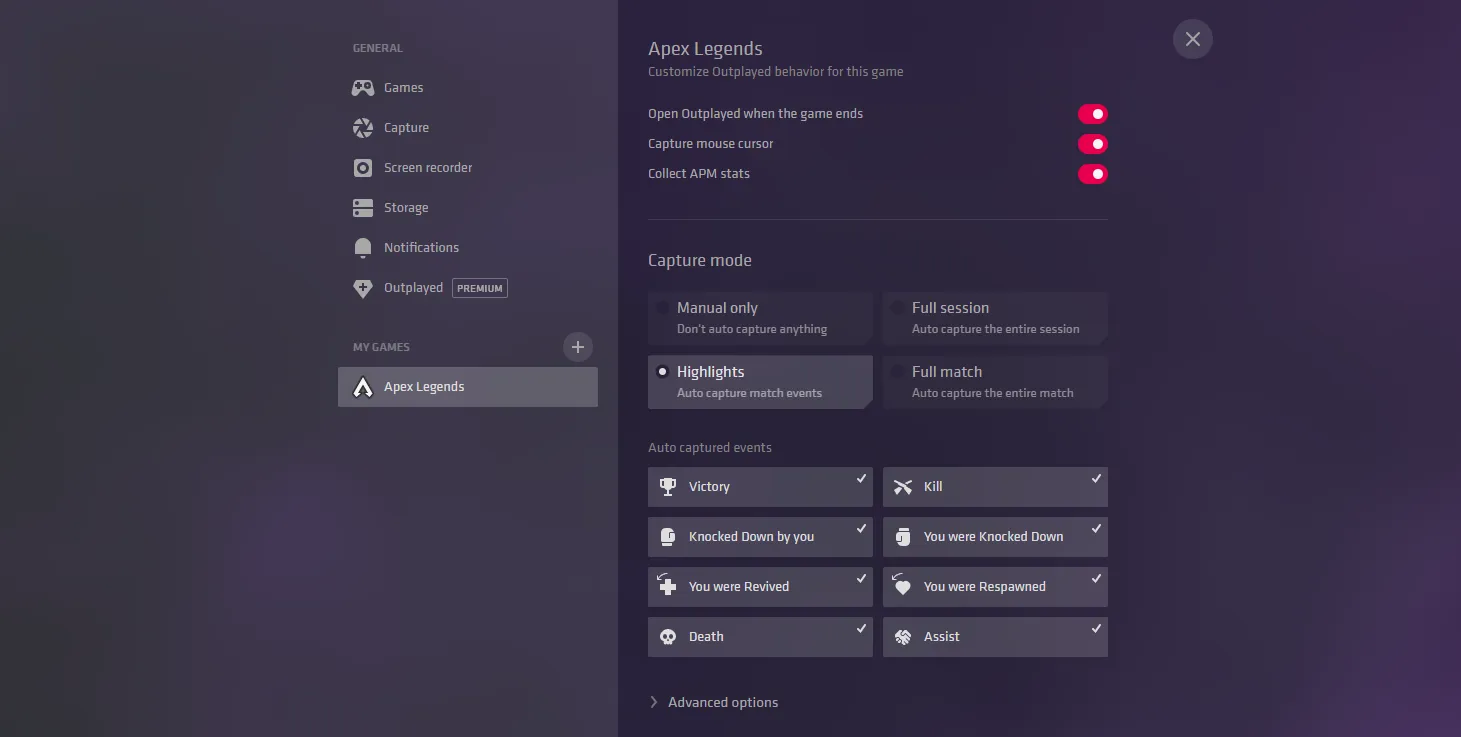Select the Highlights capture mode
The image size is (1461, 737).
760,382
